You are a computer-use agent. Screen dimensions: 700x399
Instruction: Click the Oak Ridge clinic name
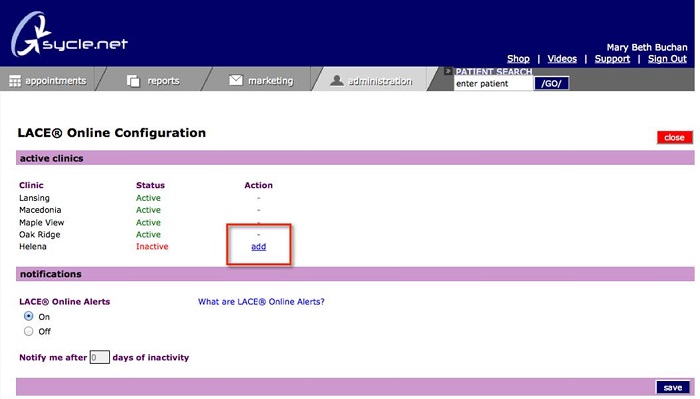pos(40,235)
